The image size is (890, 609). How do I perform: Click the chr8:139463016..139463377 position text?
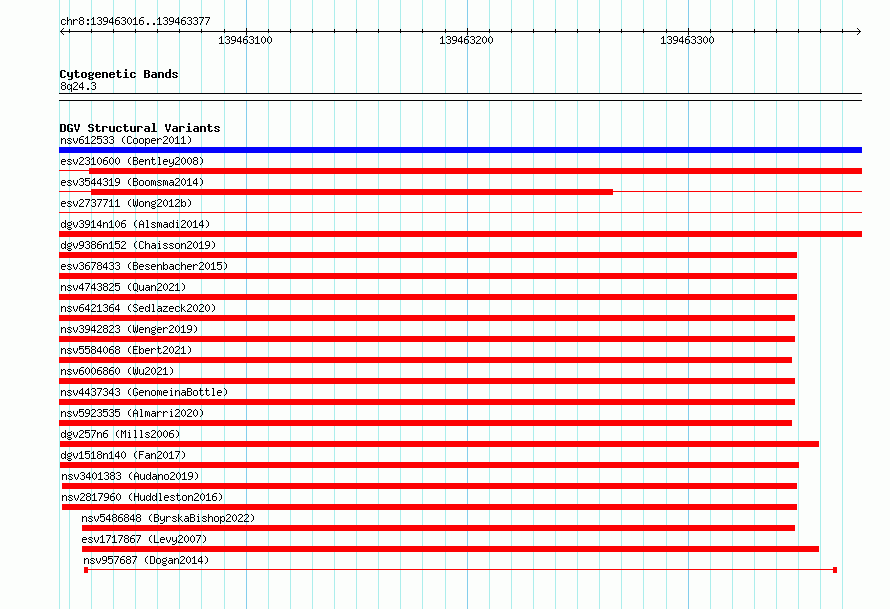(135, 21)
